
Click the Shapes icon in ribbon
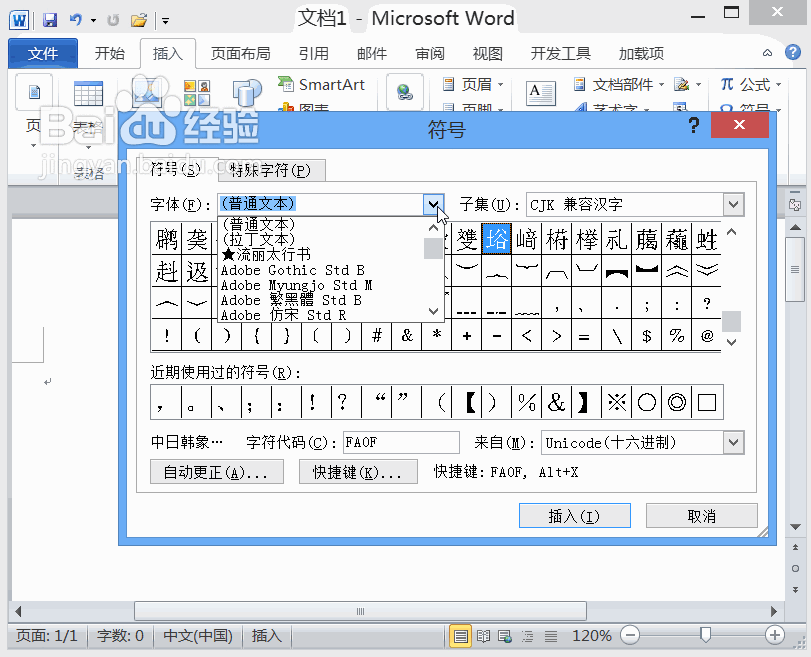point(246,93)
